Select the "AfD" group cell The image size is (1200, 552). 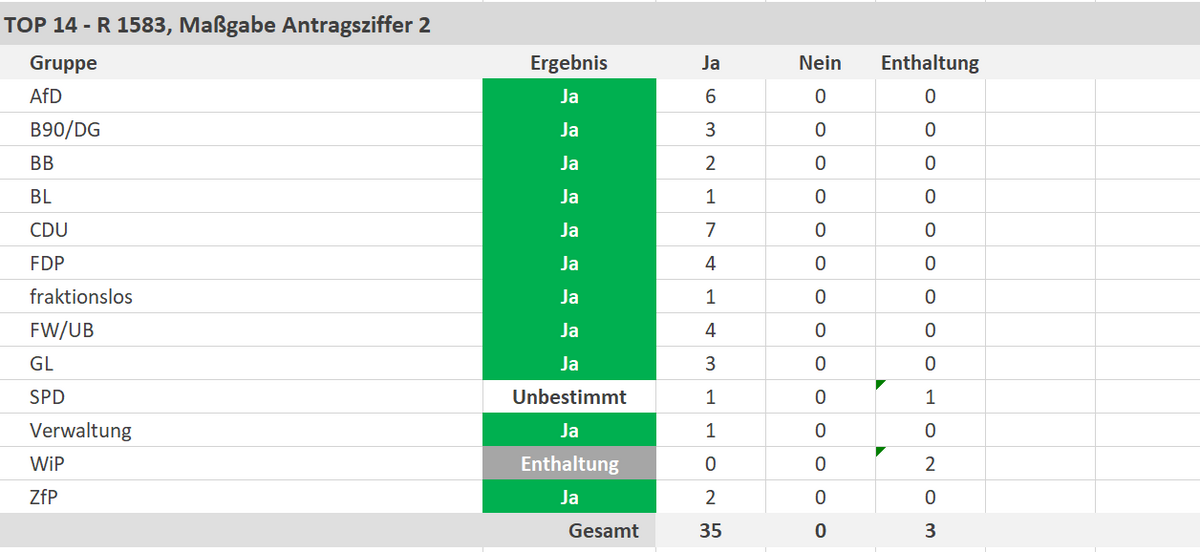(x=49, y=97)
